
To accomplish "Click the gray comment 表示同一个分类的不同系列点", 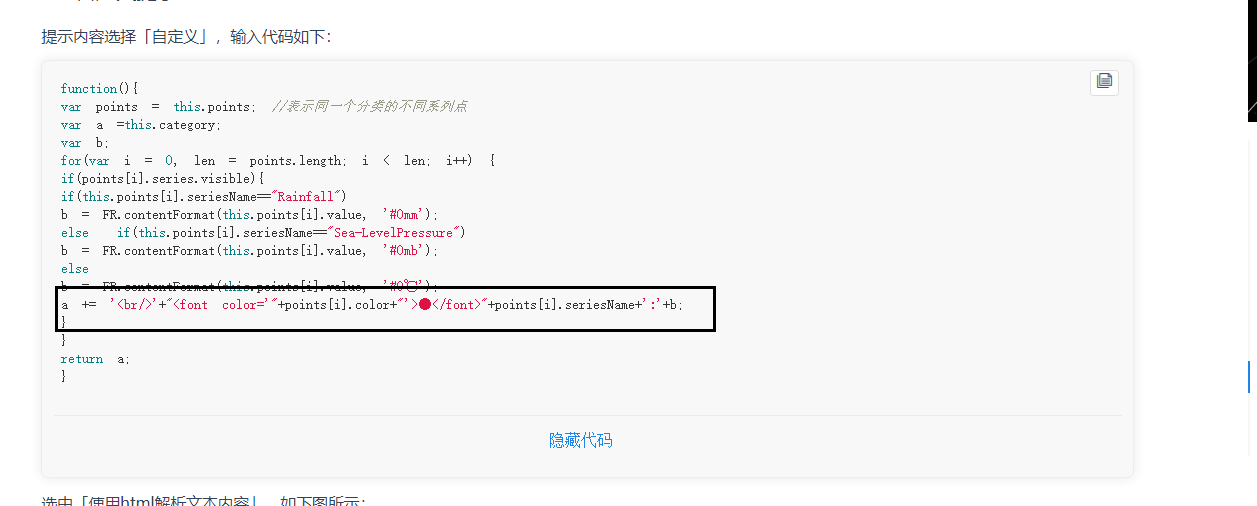I will (369, 107).
